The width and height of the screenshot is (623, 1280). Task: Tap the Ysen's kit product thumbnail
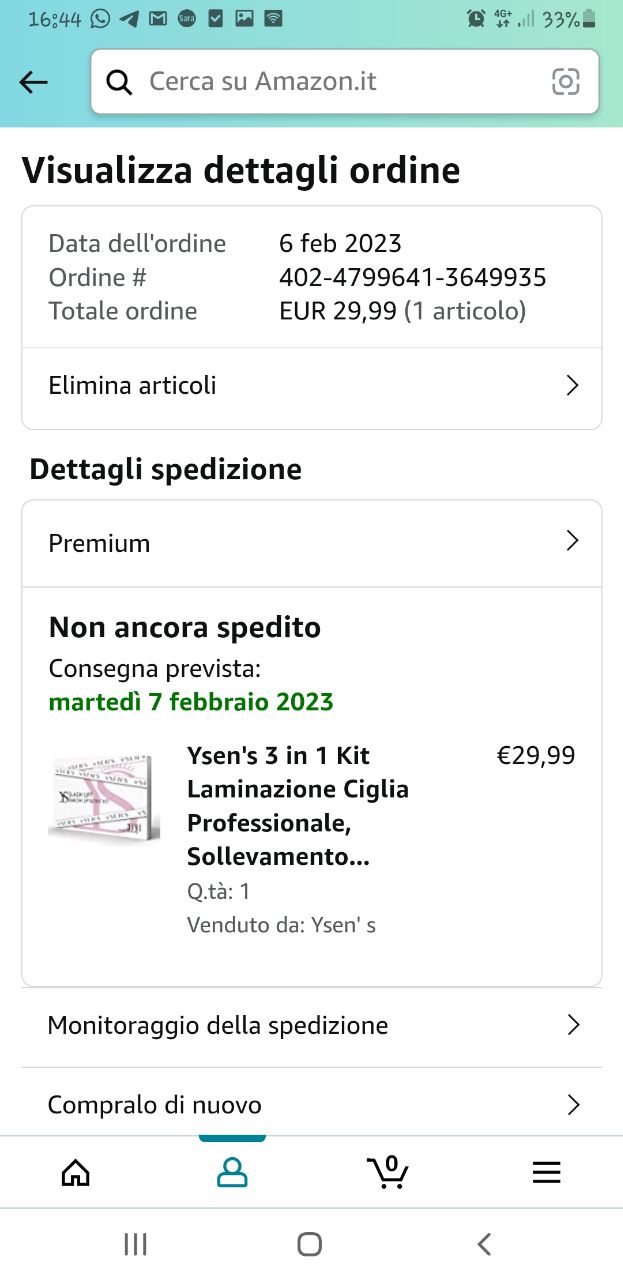coord(104,796)
